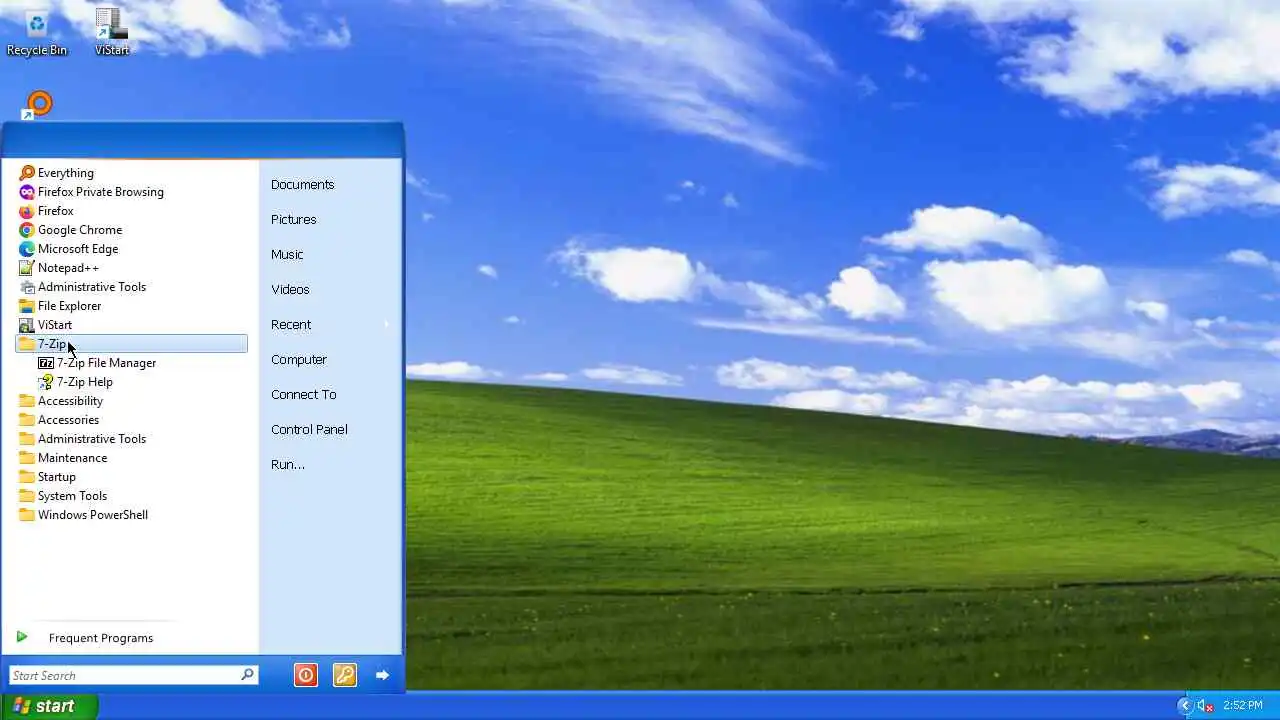Start Microsoft Edge
Viewport: 1280px width, 720px height.
(x=68, y=249)
